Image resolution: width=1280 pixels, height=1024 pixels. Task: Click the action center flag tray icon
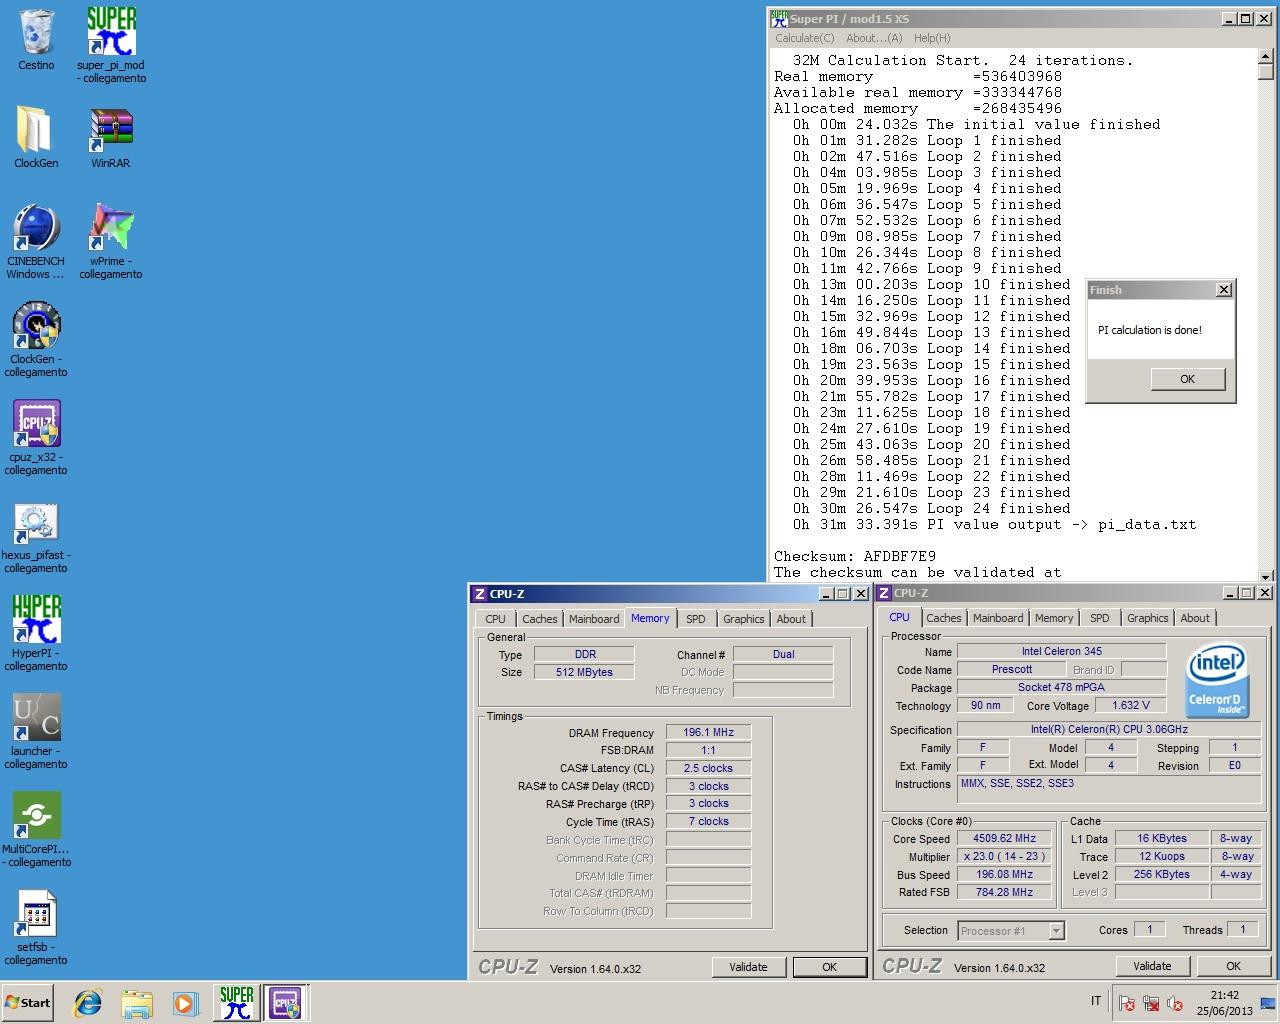[1127, 1003]
